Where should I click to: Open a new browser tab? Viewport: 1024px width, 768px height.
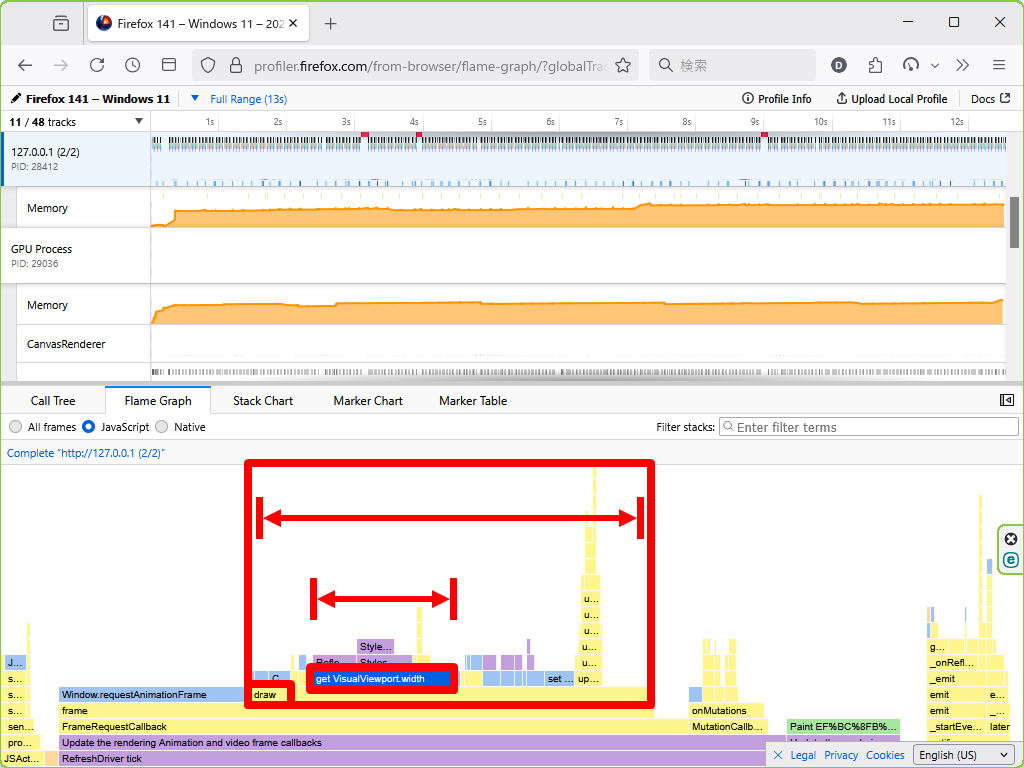coord(330,24)
